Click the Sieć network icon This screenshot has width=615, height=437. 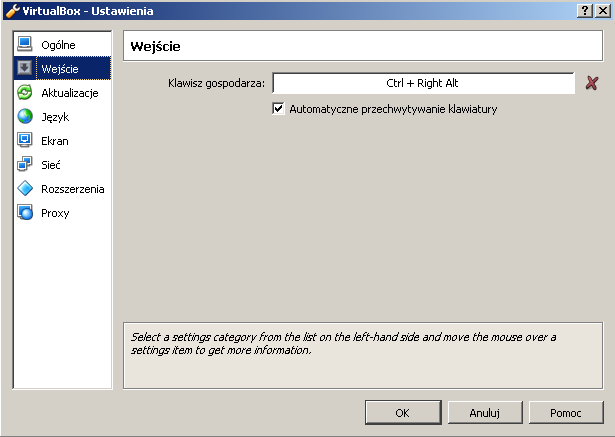25,164
